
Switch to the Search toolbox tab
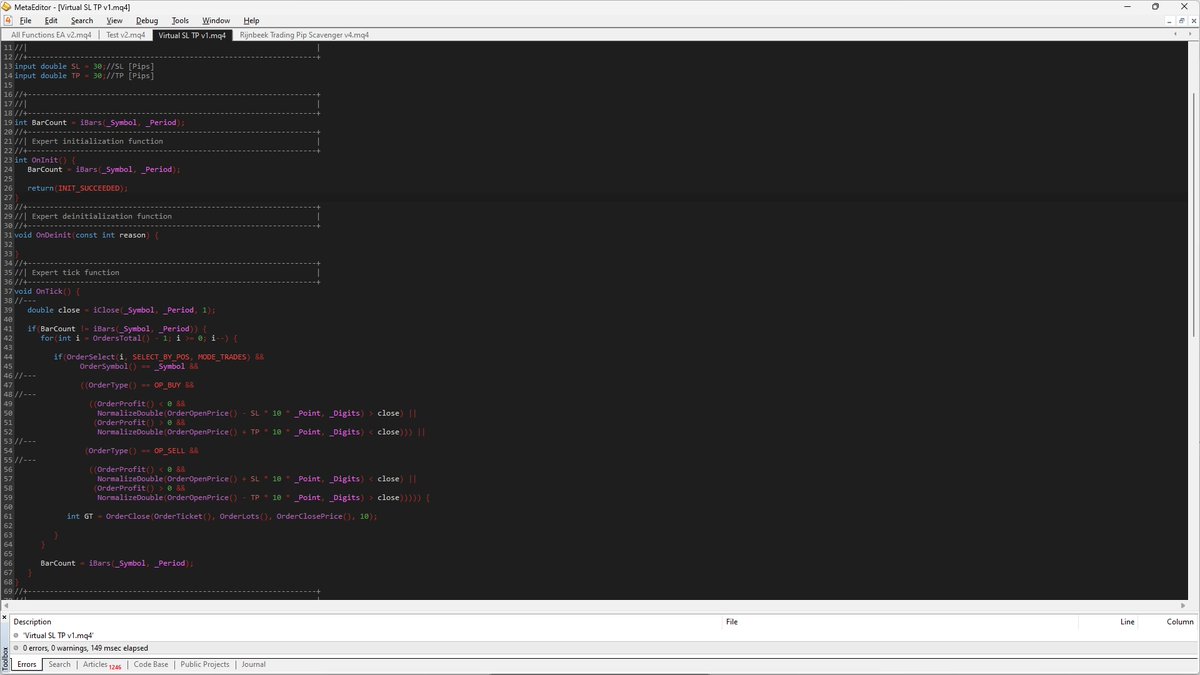[60, 664]
